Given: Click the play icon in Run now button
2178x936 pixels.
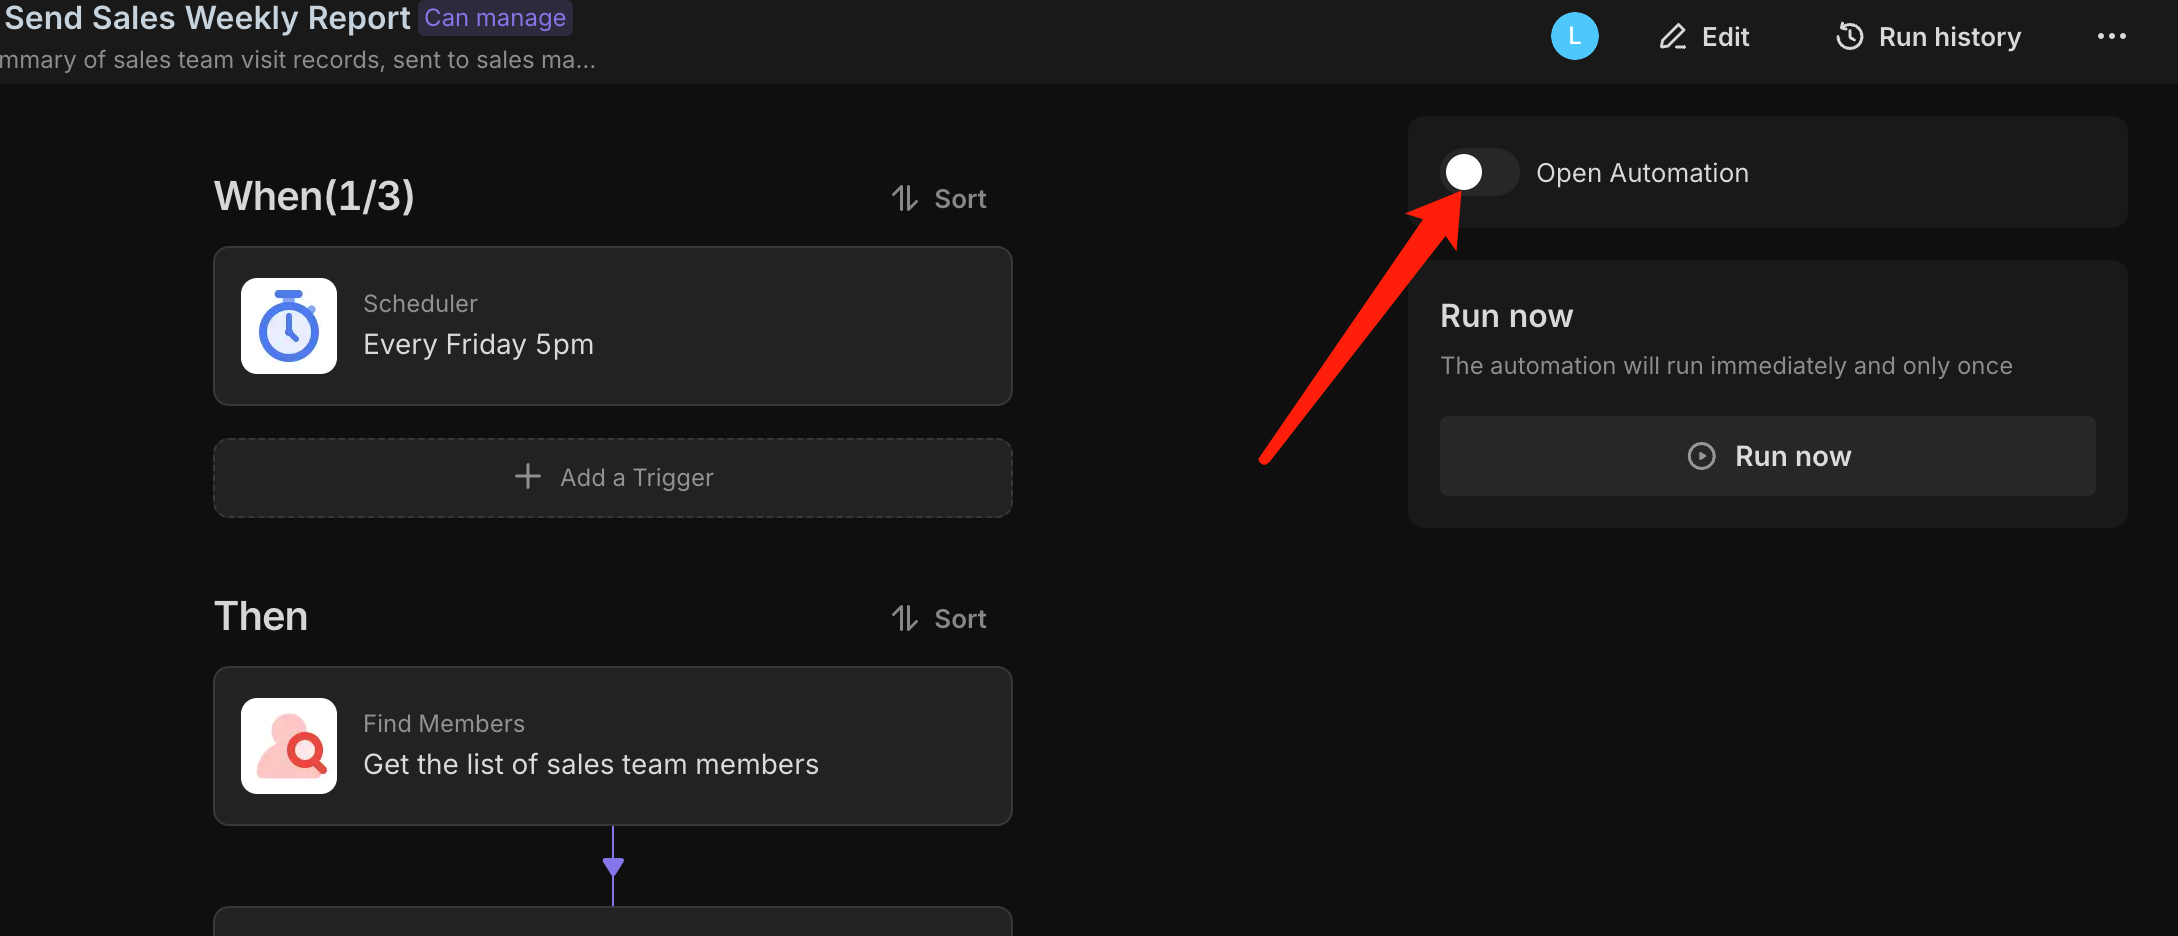Looking at the screenshot, I should tap(1702, 456).
